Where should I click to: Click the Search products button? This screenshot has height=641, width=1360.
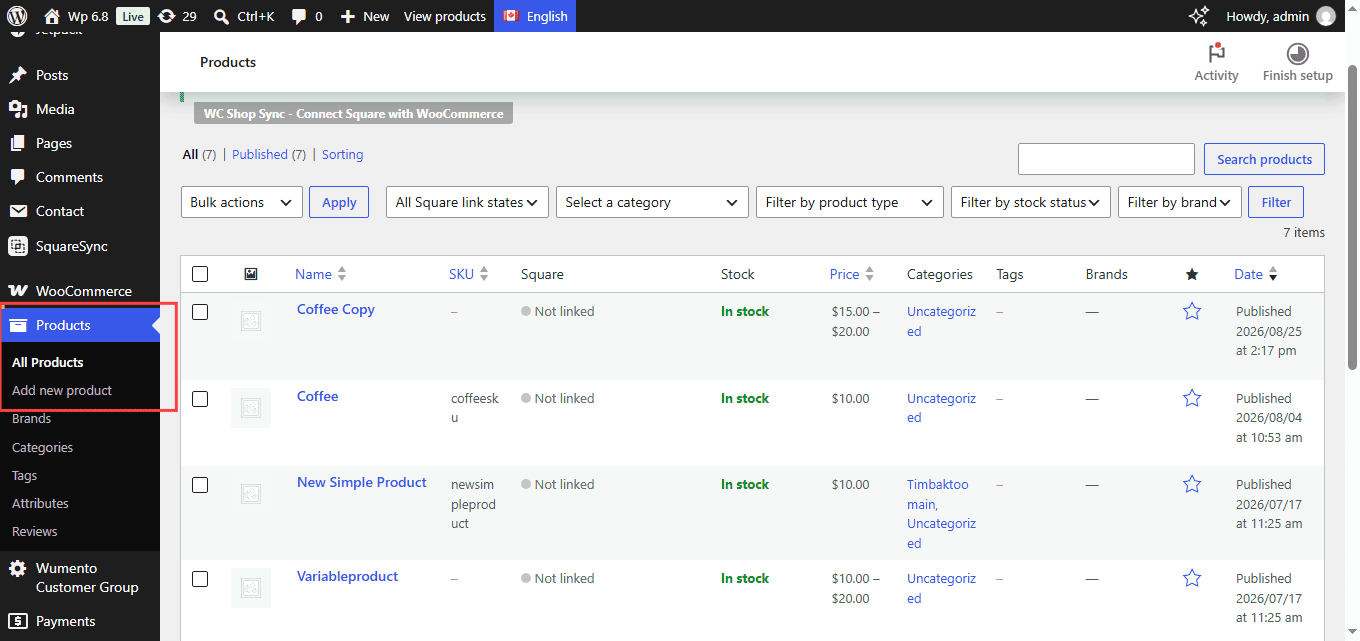click(1264, 159)
